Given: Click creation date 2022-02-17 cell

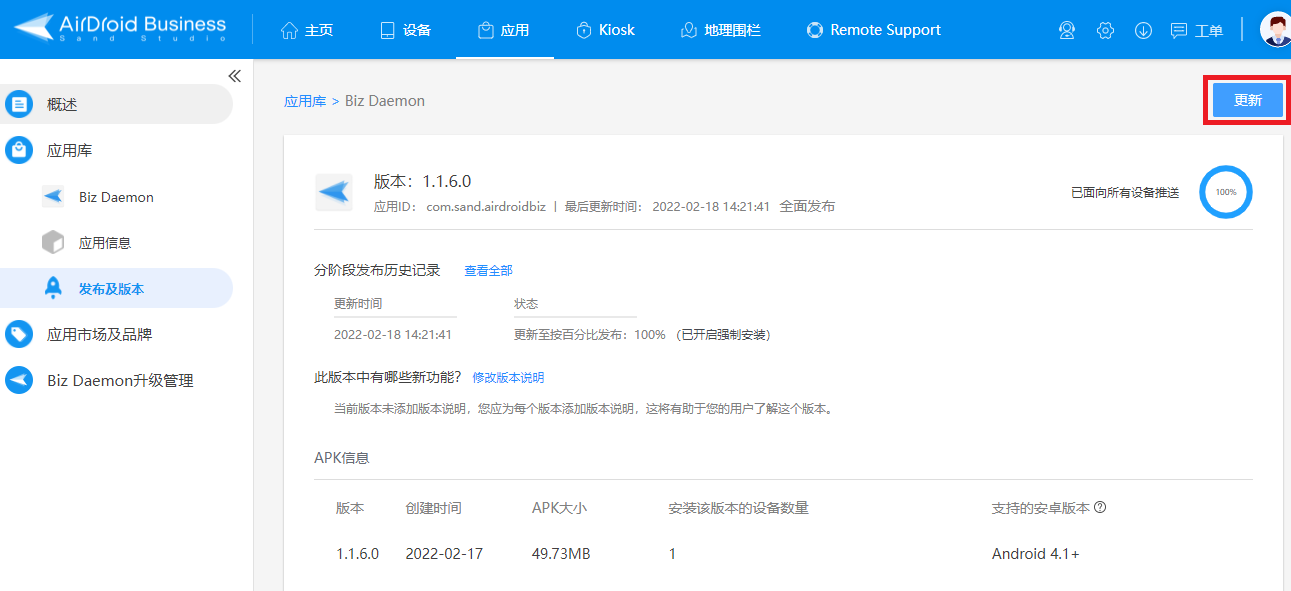Looking at the screenshot, I should pos(444,553).
